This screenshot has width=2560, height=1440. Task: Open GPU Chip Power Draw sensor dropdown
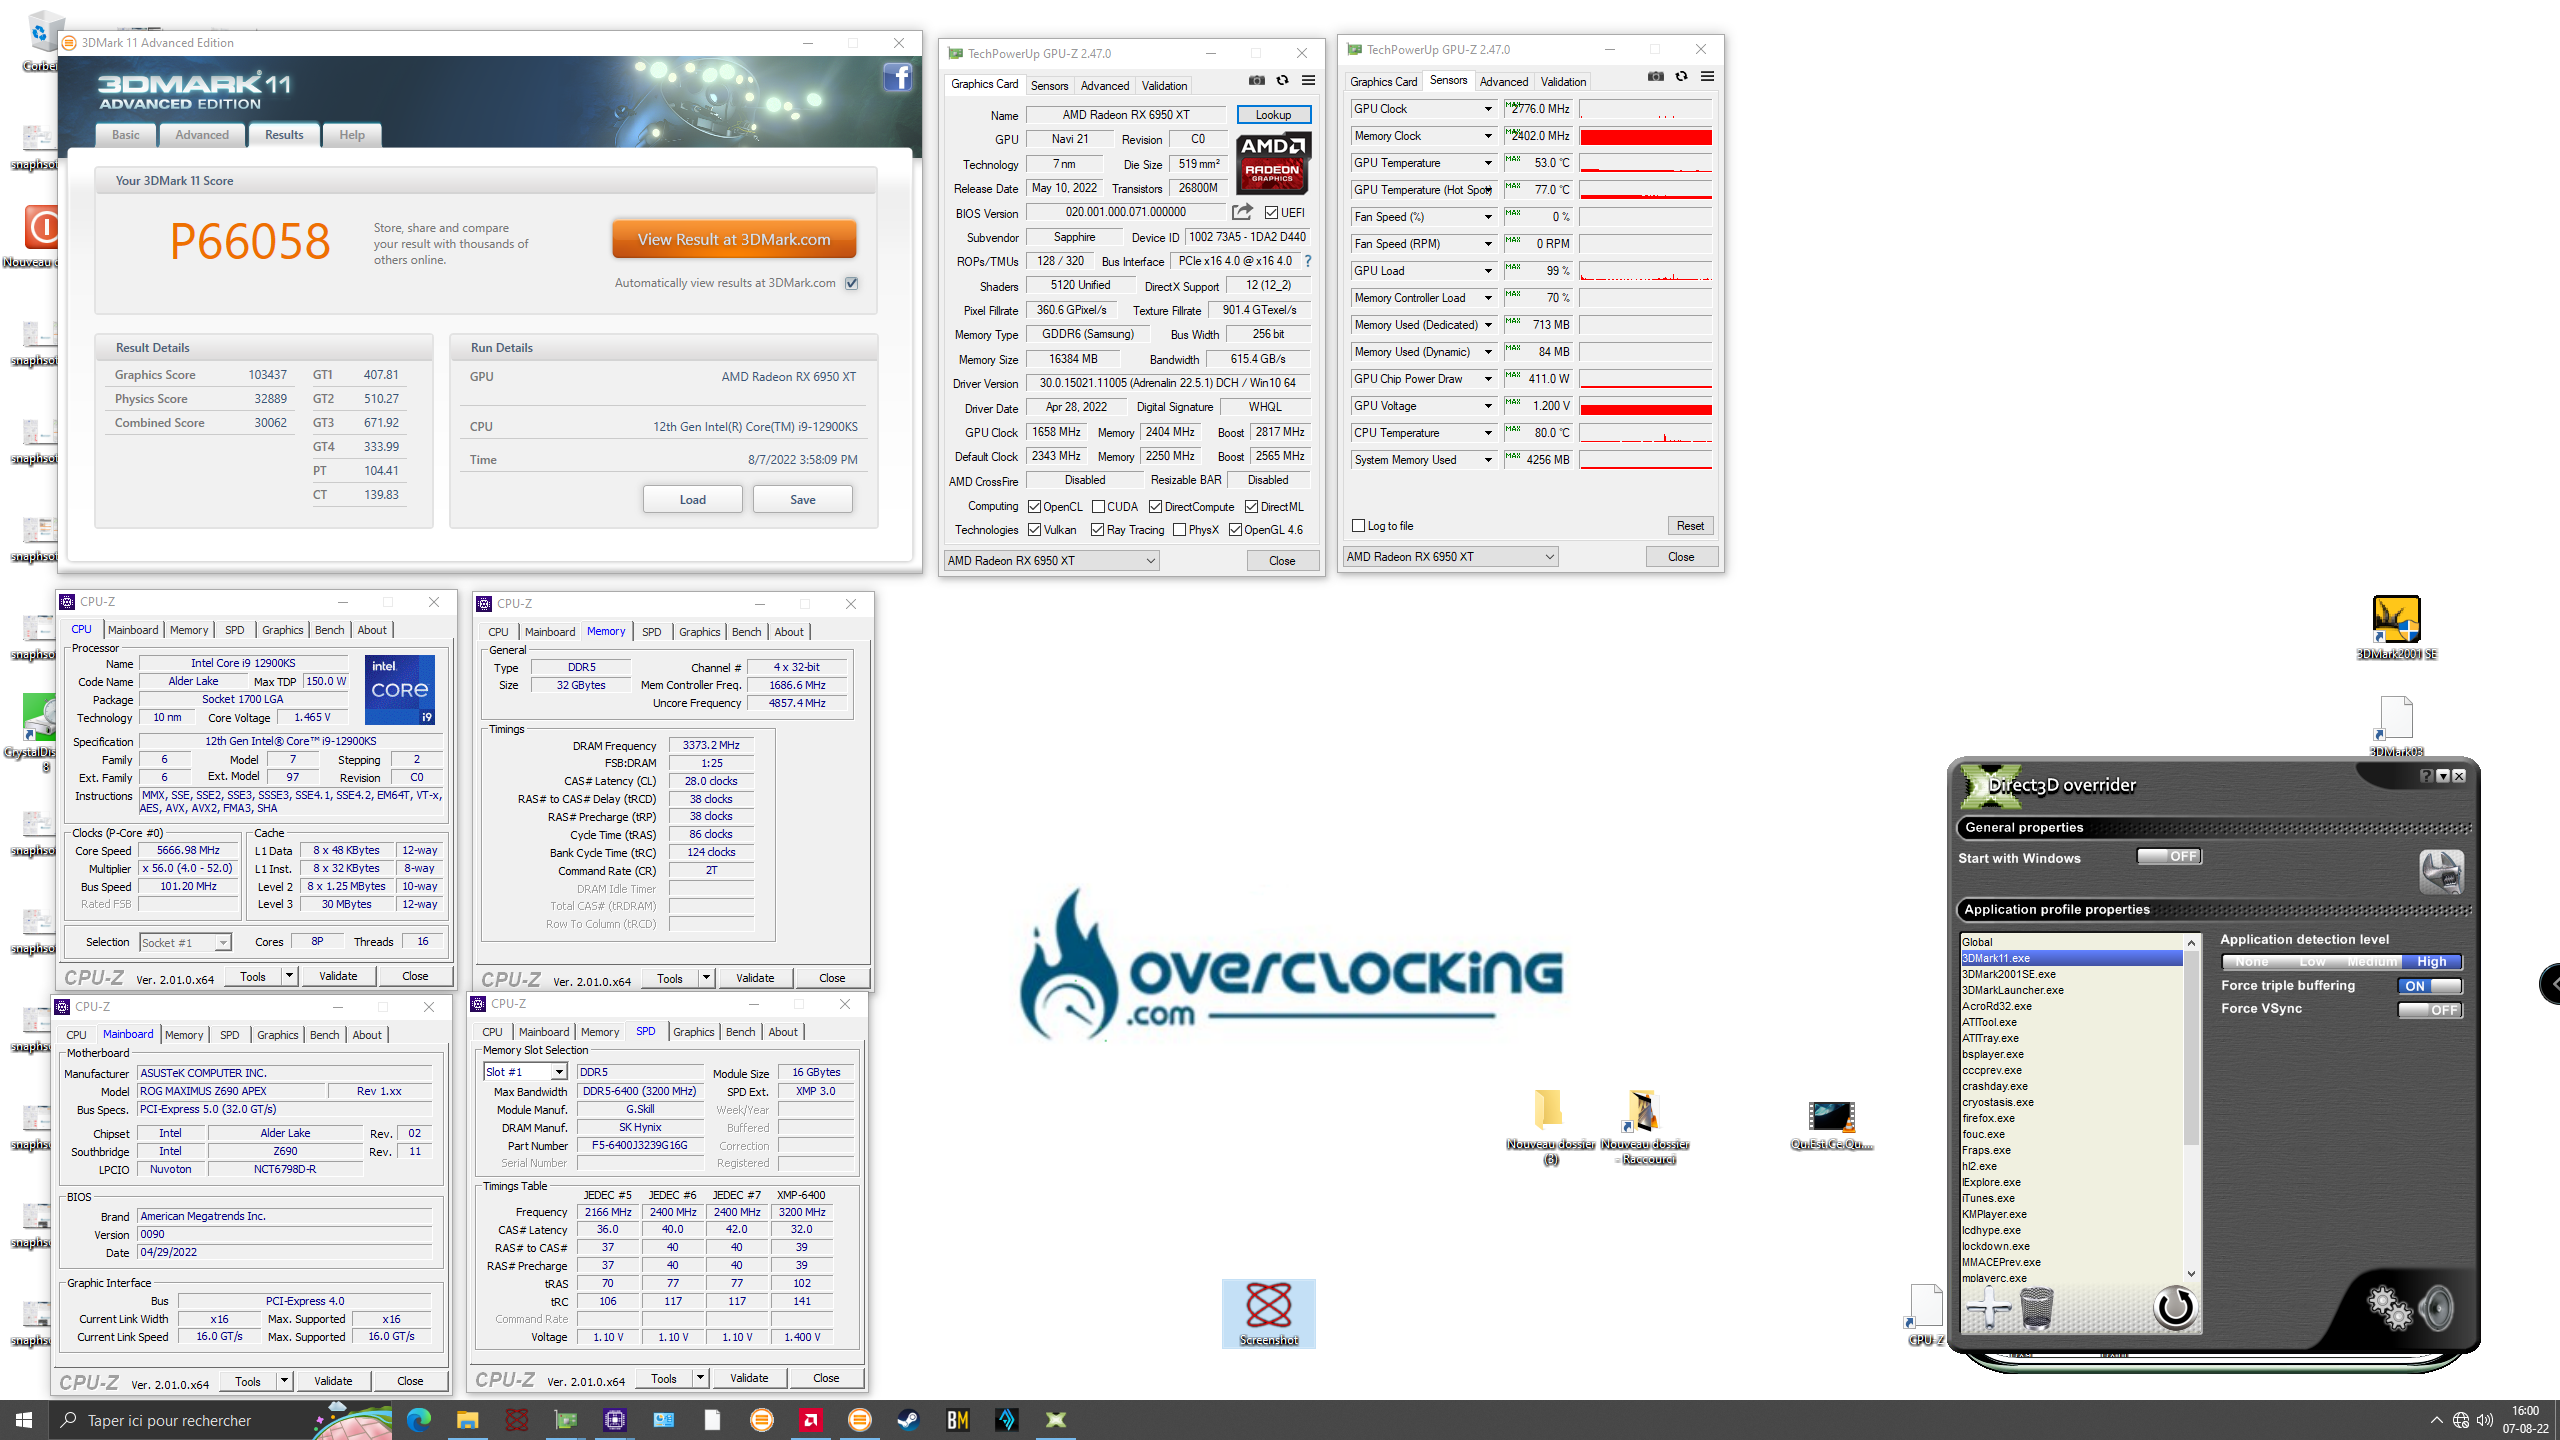(x=1487, y=379)
